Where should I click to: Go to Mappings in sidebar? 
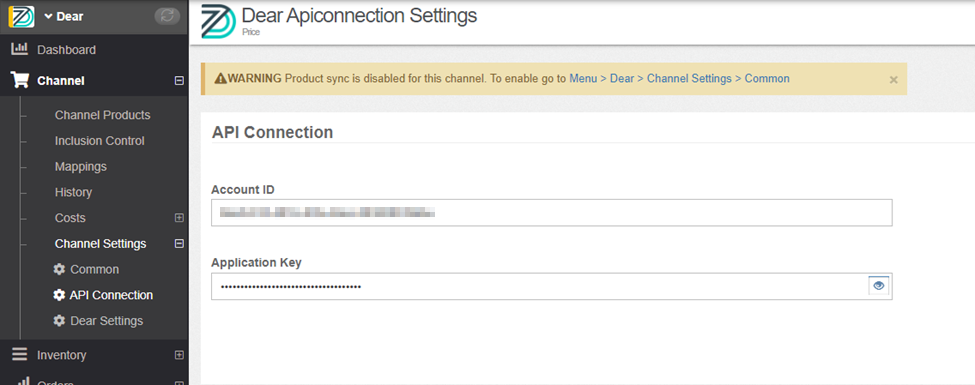point(81,167)
